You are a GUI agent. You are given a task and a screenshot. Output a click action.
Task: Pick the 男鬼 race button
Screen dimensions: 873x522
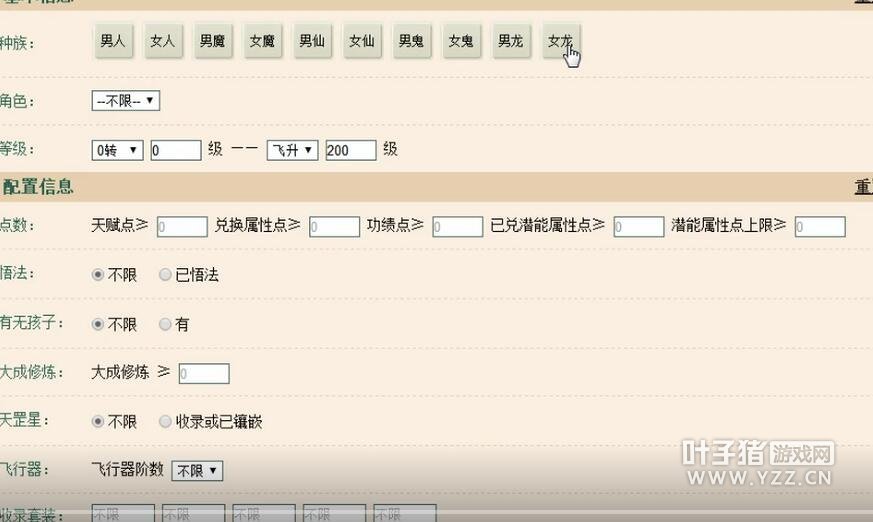(x=411, y=42)
